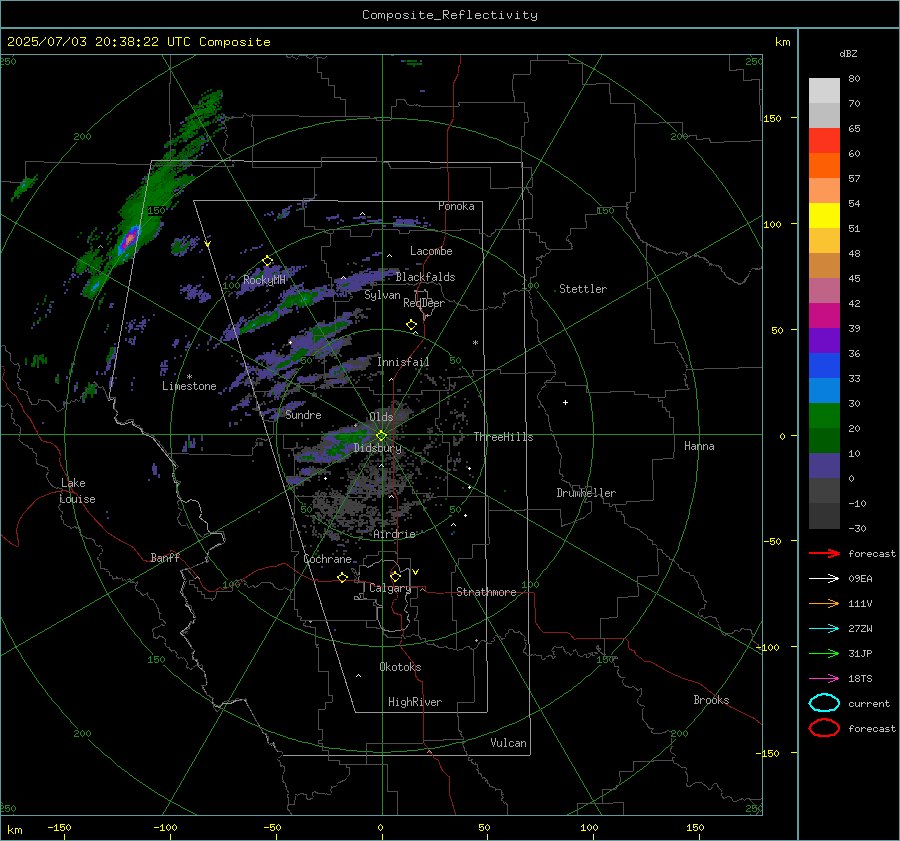Click the Drumheller label
Screen dimensions: 900x841
pos(586,493)
